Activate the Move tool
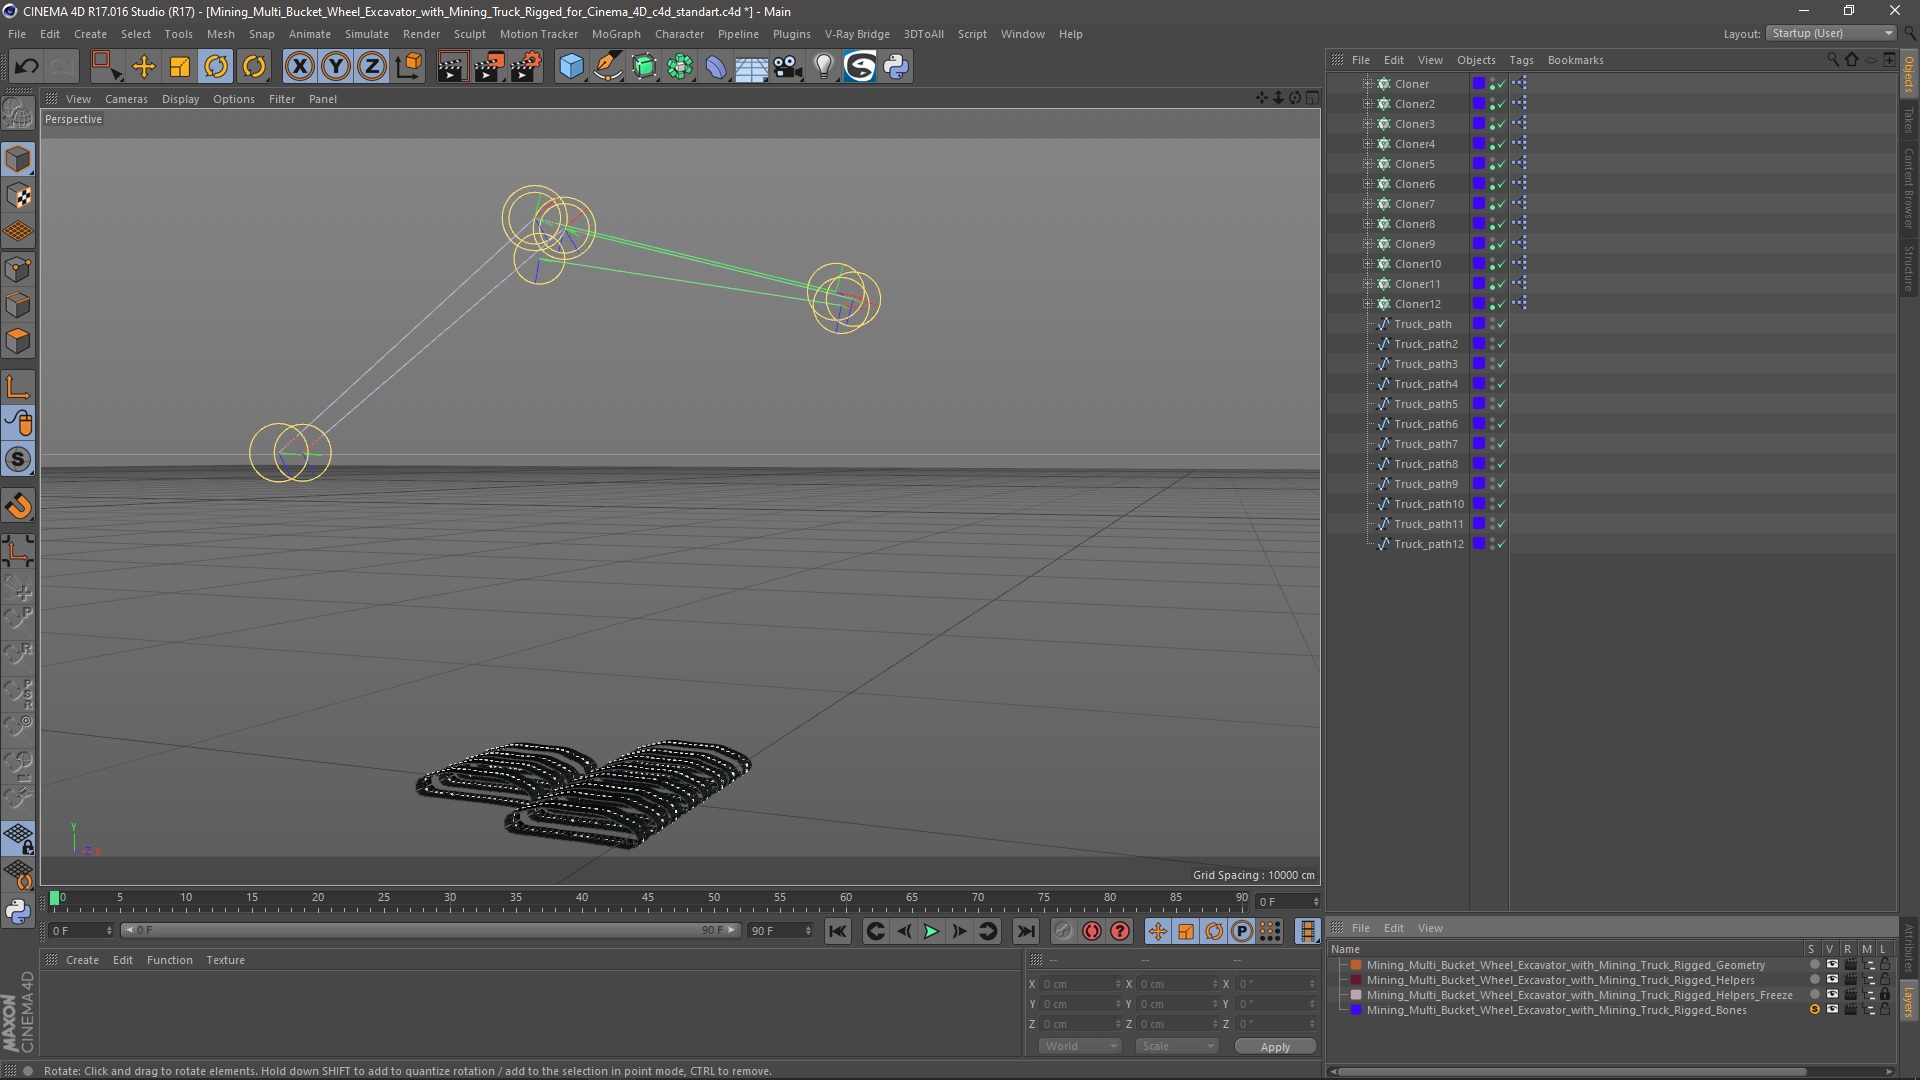This screenshot has width=1920, height=1080. point(143,67)
